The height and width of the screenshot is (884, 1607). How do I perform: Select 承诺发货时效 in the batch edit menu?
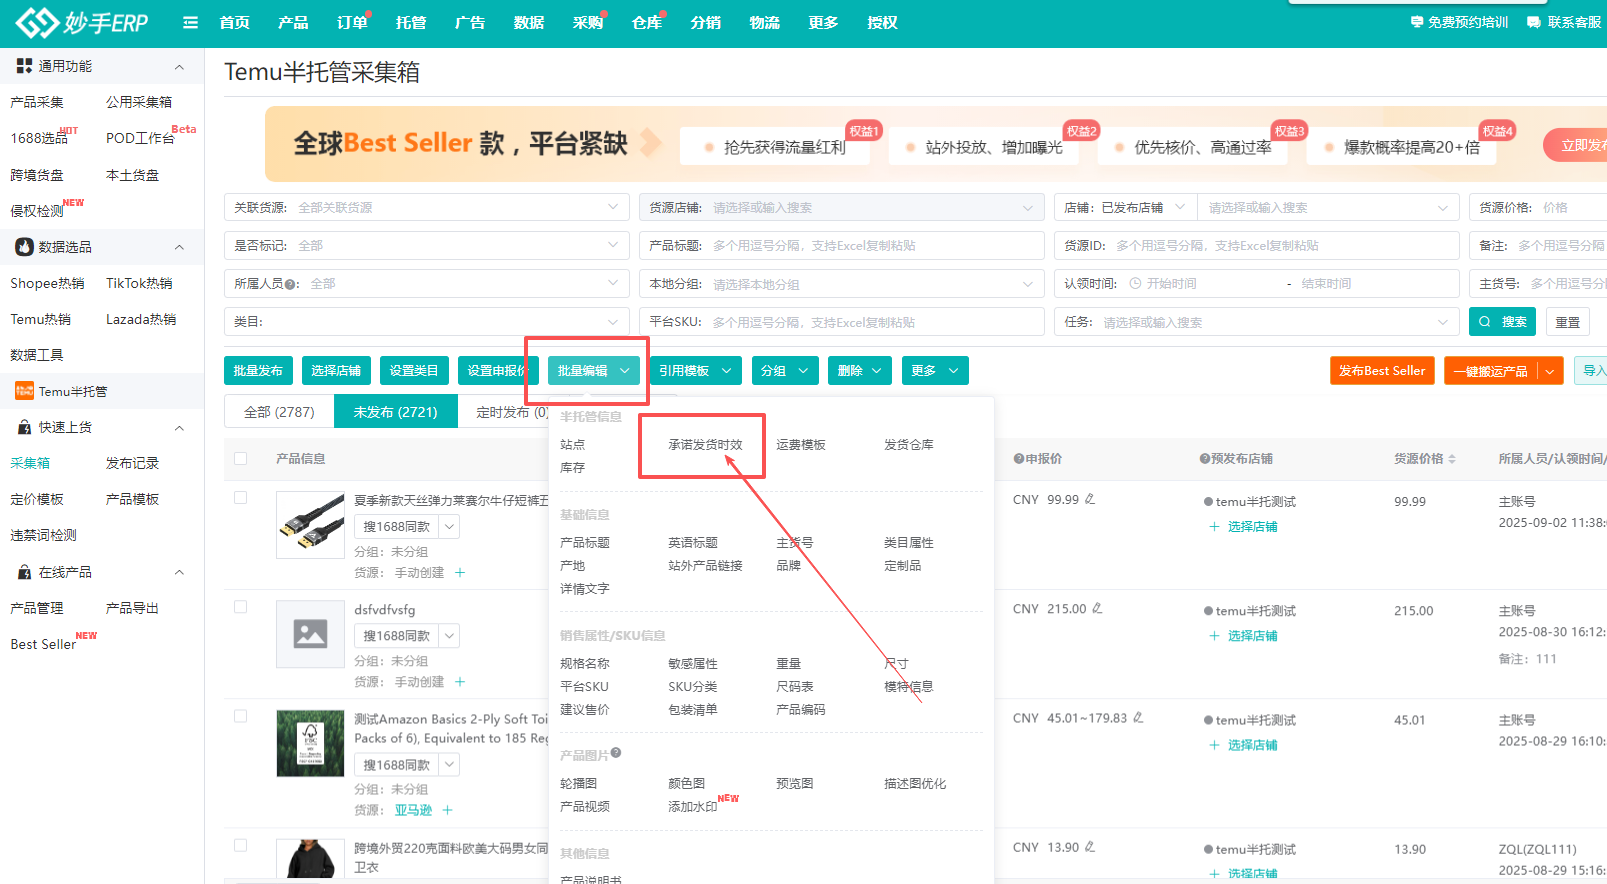(705, 445)
